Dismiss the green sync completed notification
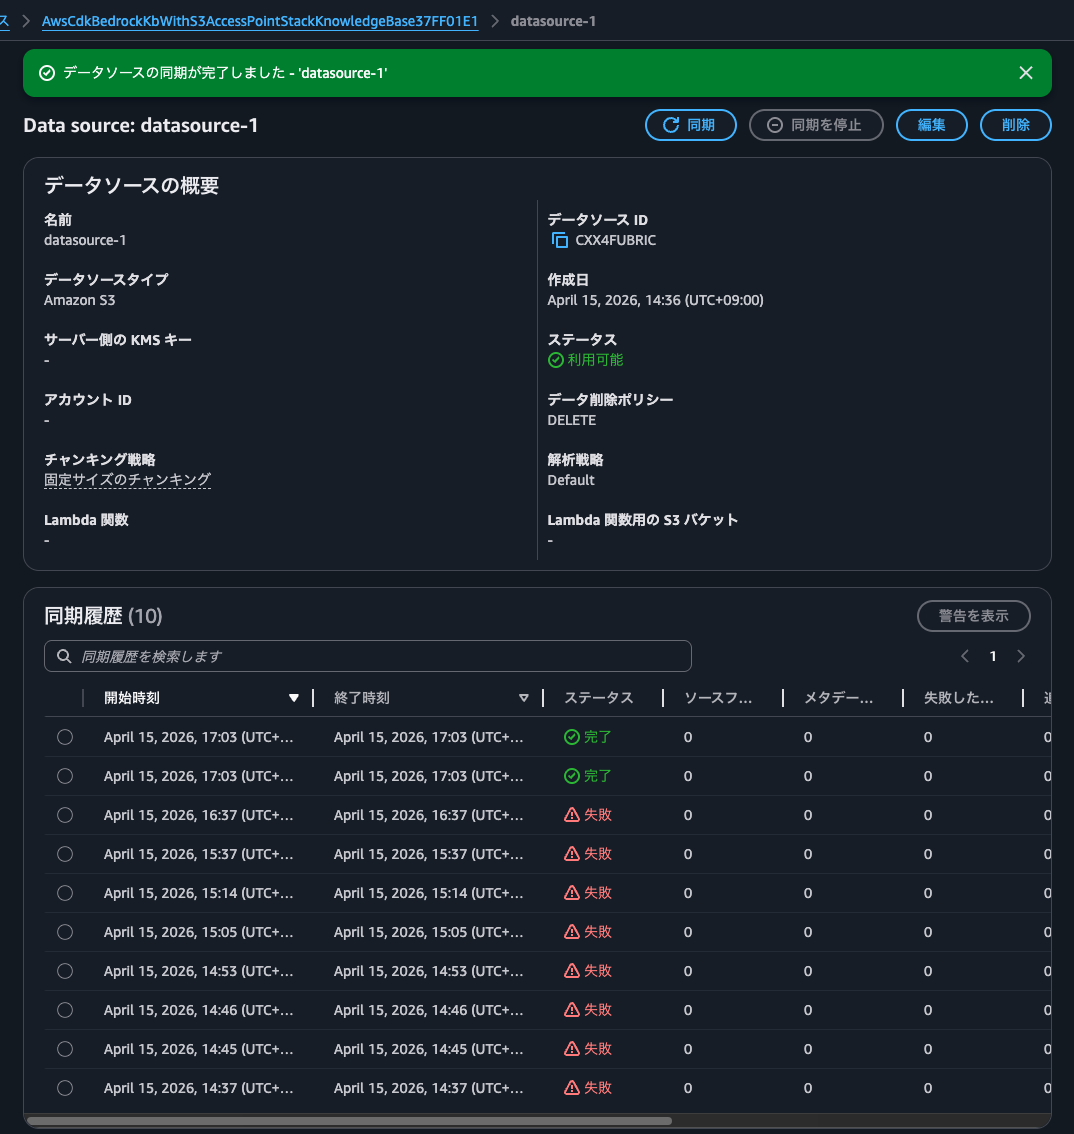Image resolution: width=1074 pixels, height=1134 pixels. (1025, 73)
